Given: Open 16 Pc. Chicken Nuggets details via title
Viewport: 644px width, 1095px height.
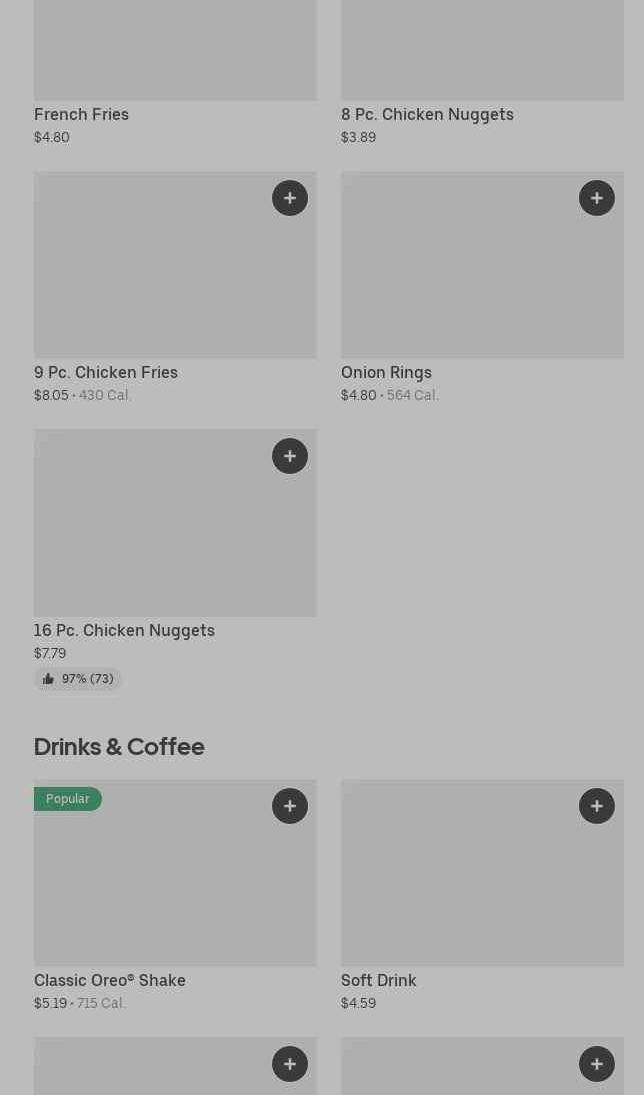Looking at the screenshot, I should 124,630.
